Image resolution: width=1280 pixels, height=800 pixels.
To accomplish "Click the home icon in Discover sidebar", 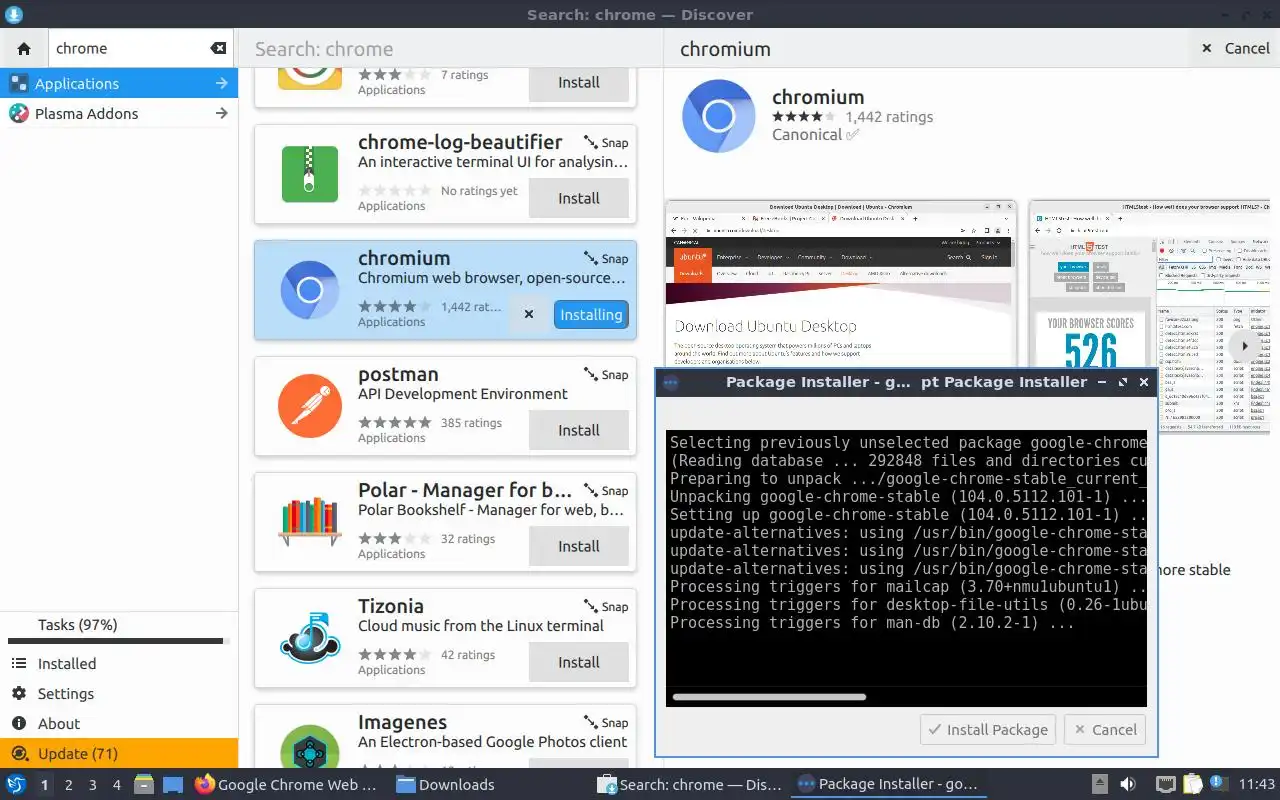I will [x=24, y=48].
